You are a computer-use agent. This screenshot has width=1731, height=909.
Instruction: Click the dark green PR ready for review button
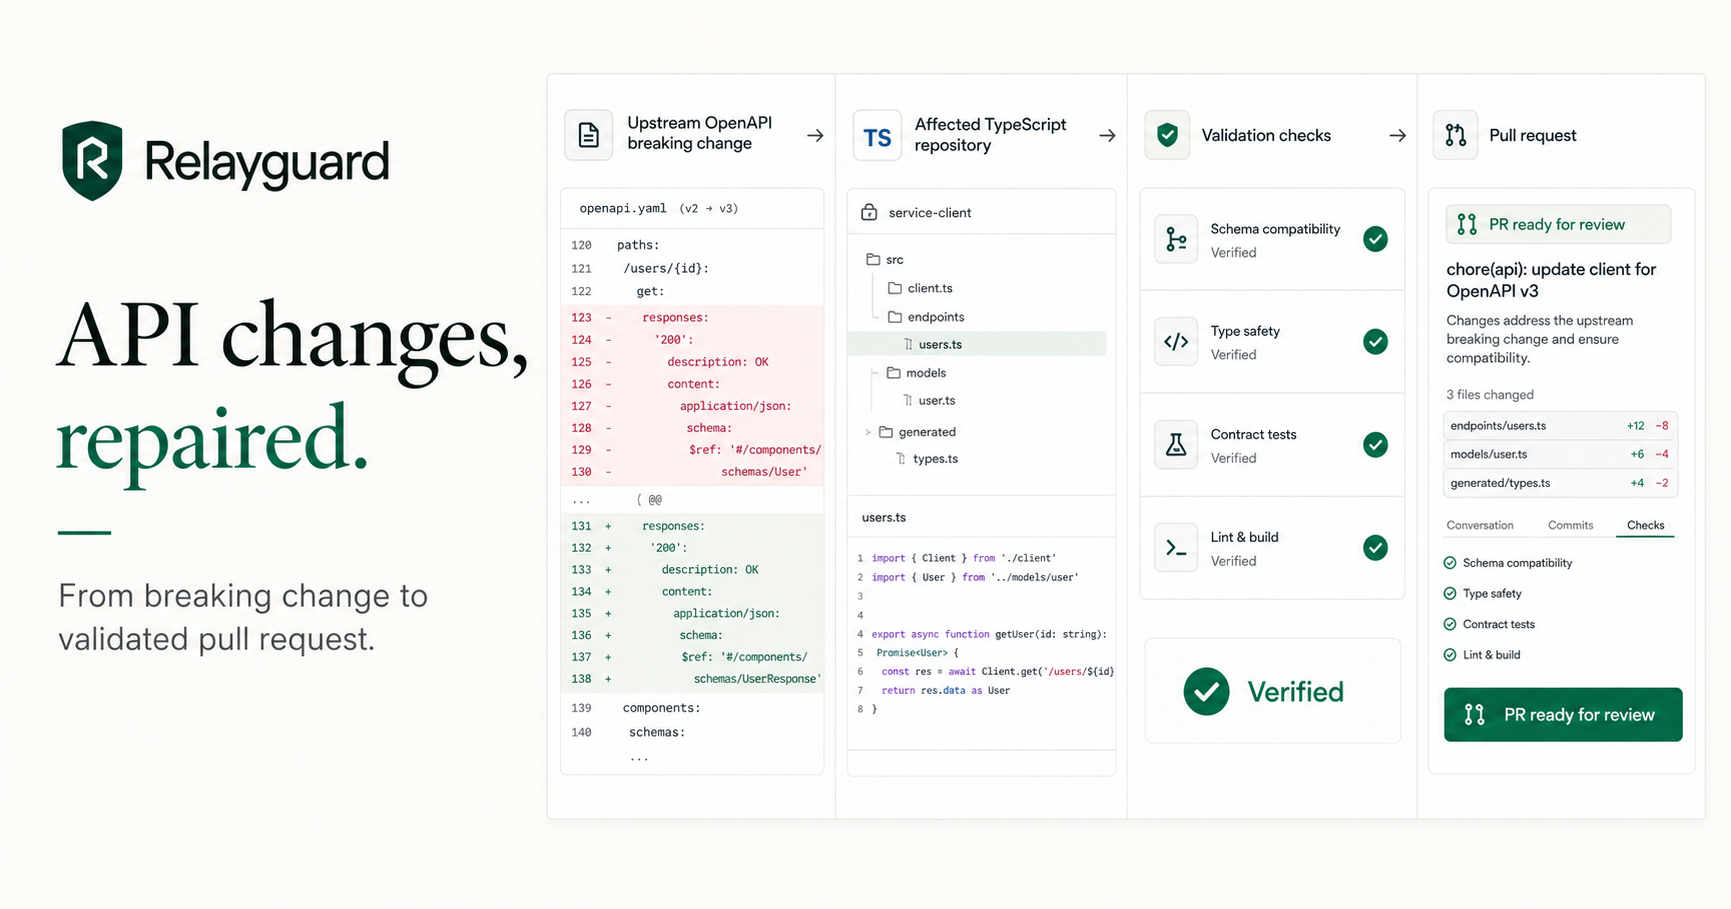click(1563, 715)
